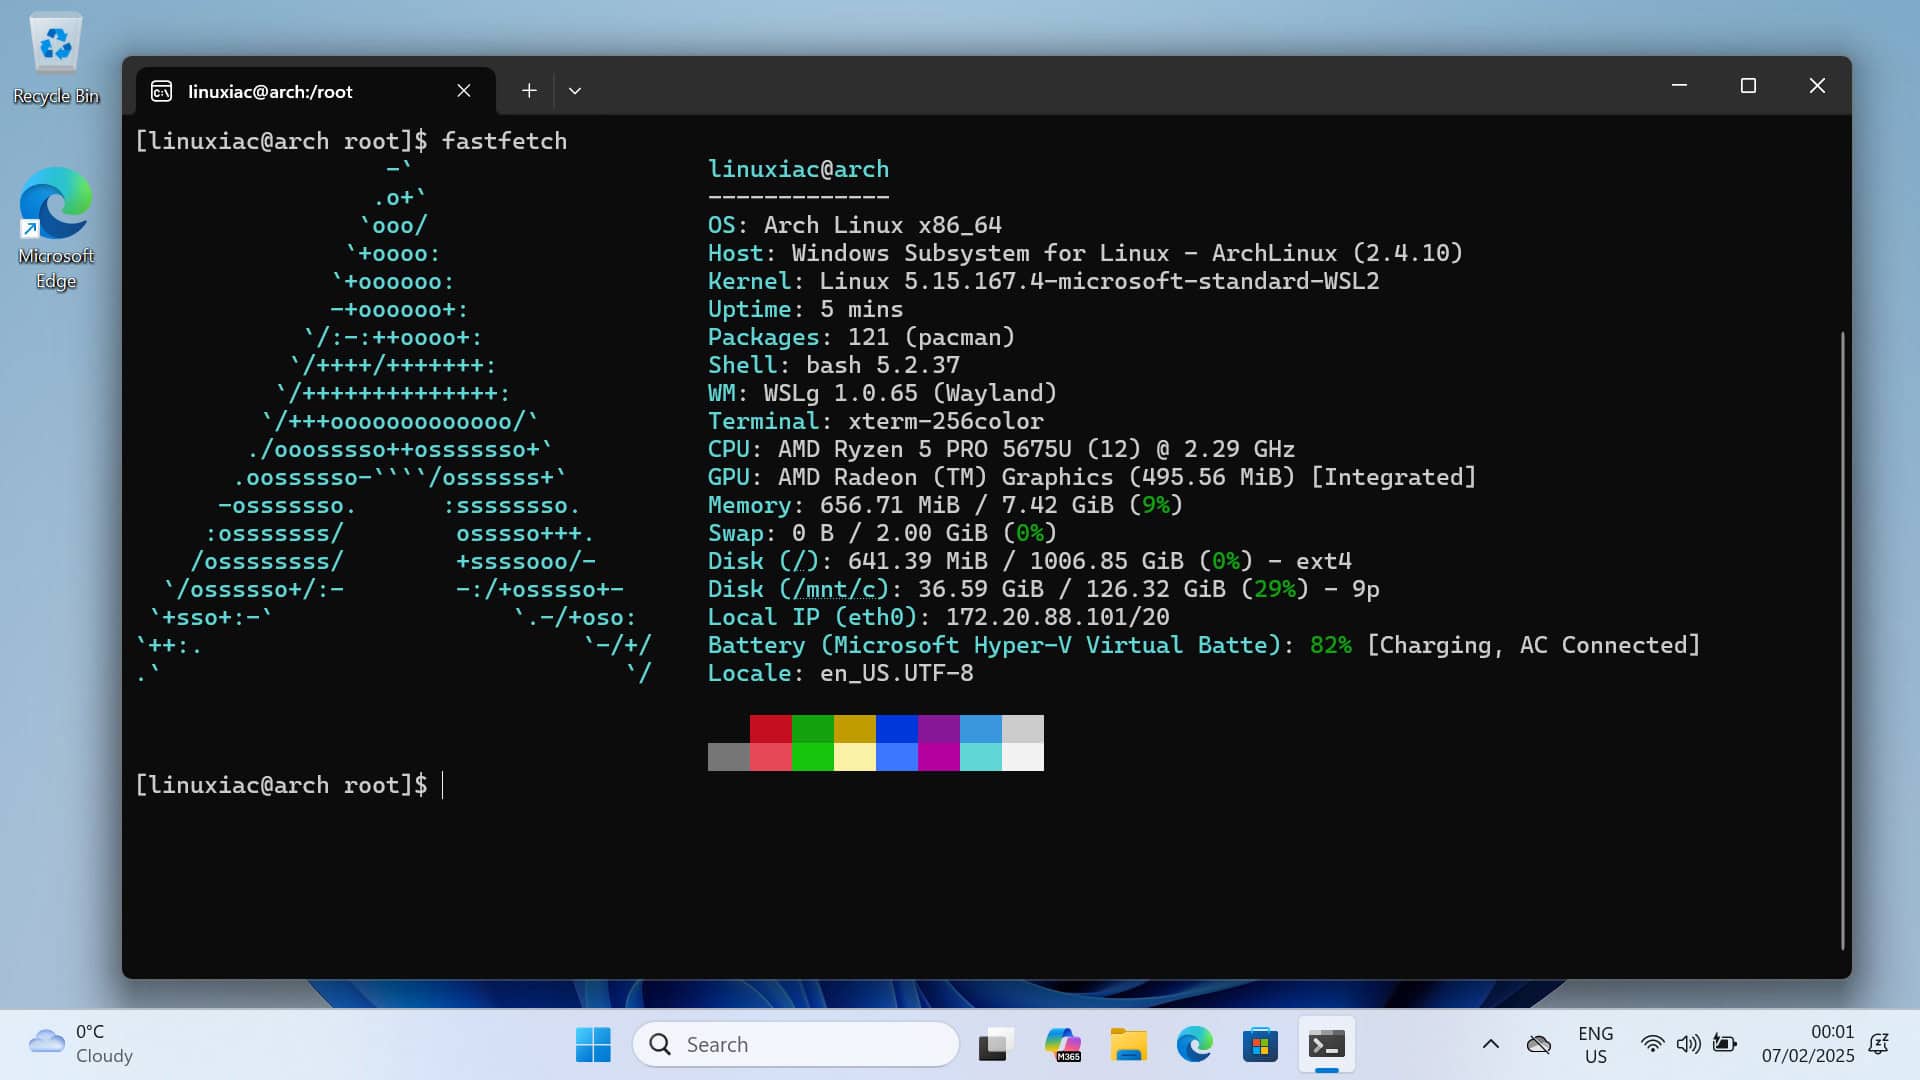Viewport: 1920px width, 1080px height.
Task: Click the Windows Terminal taskbar icon
Action: (1327, 1043)
